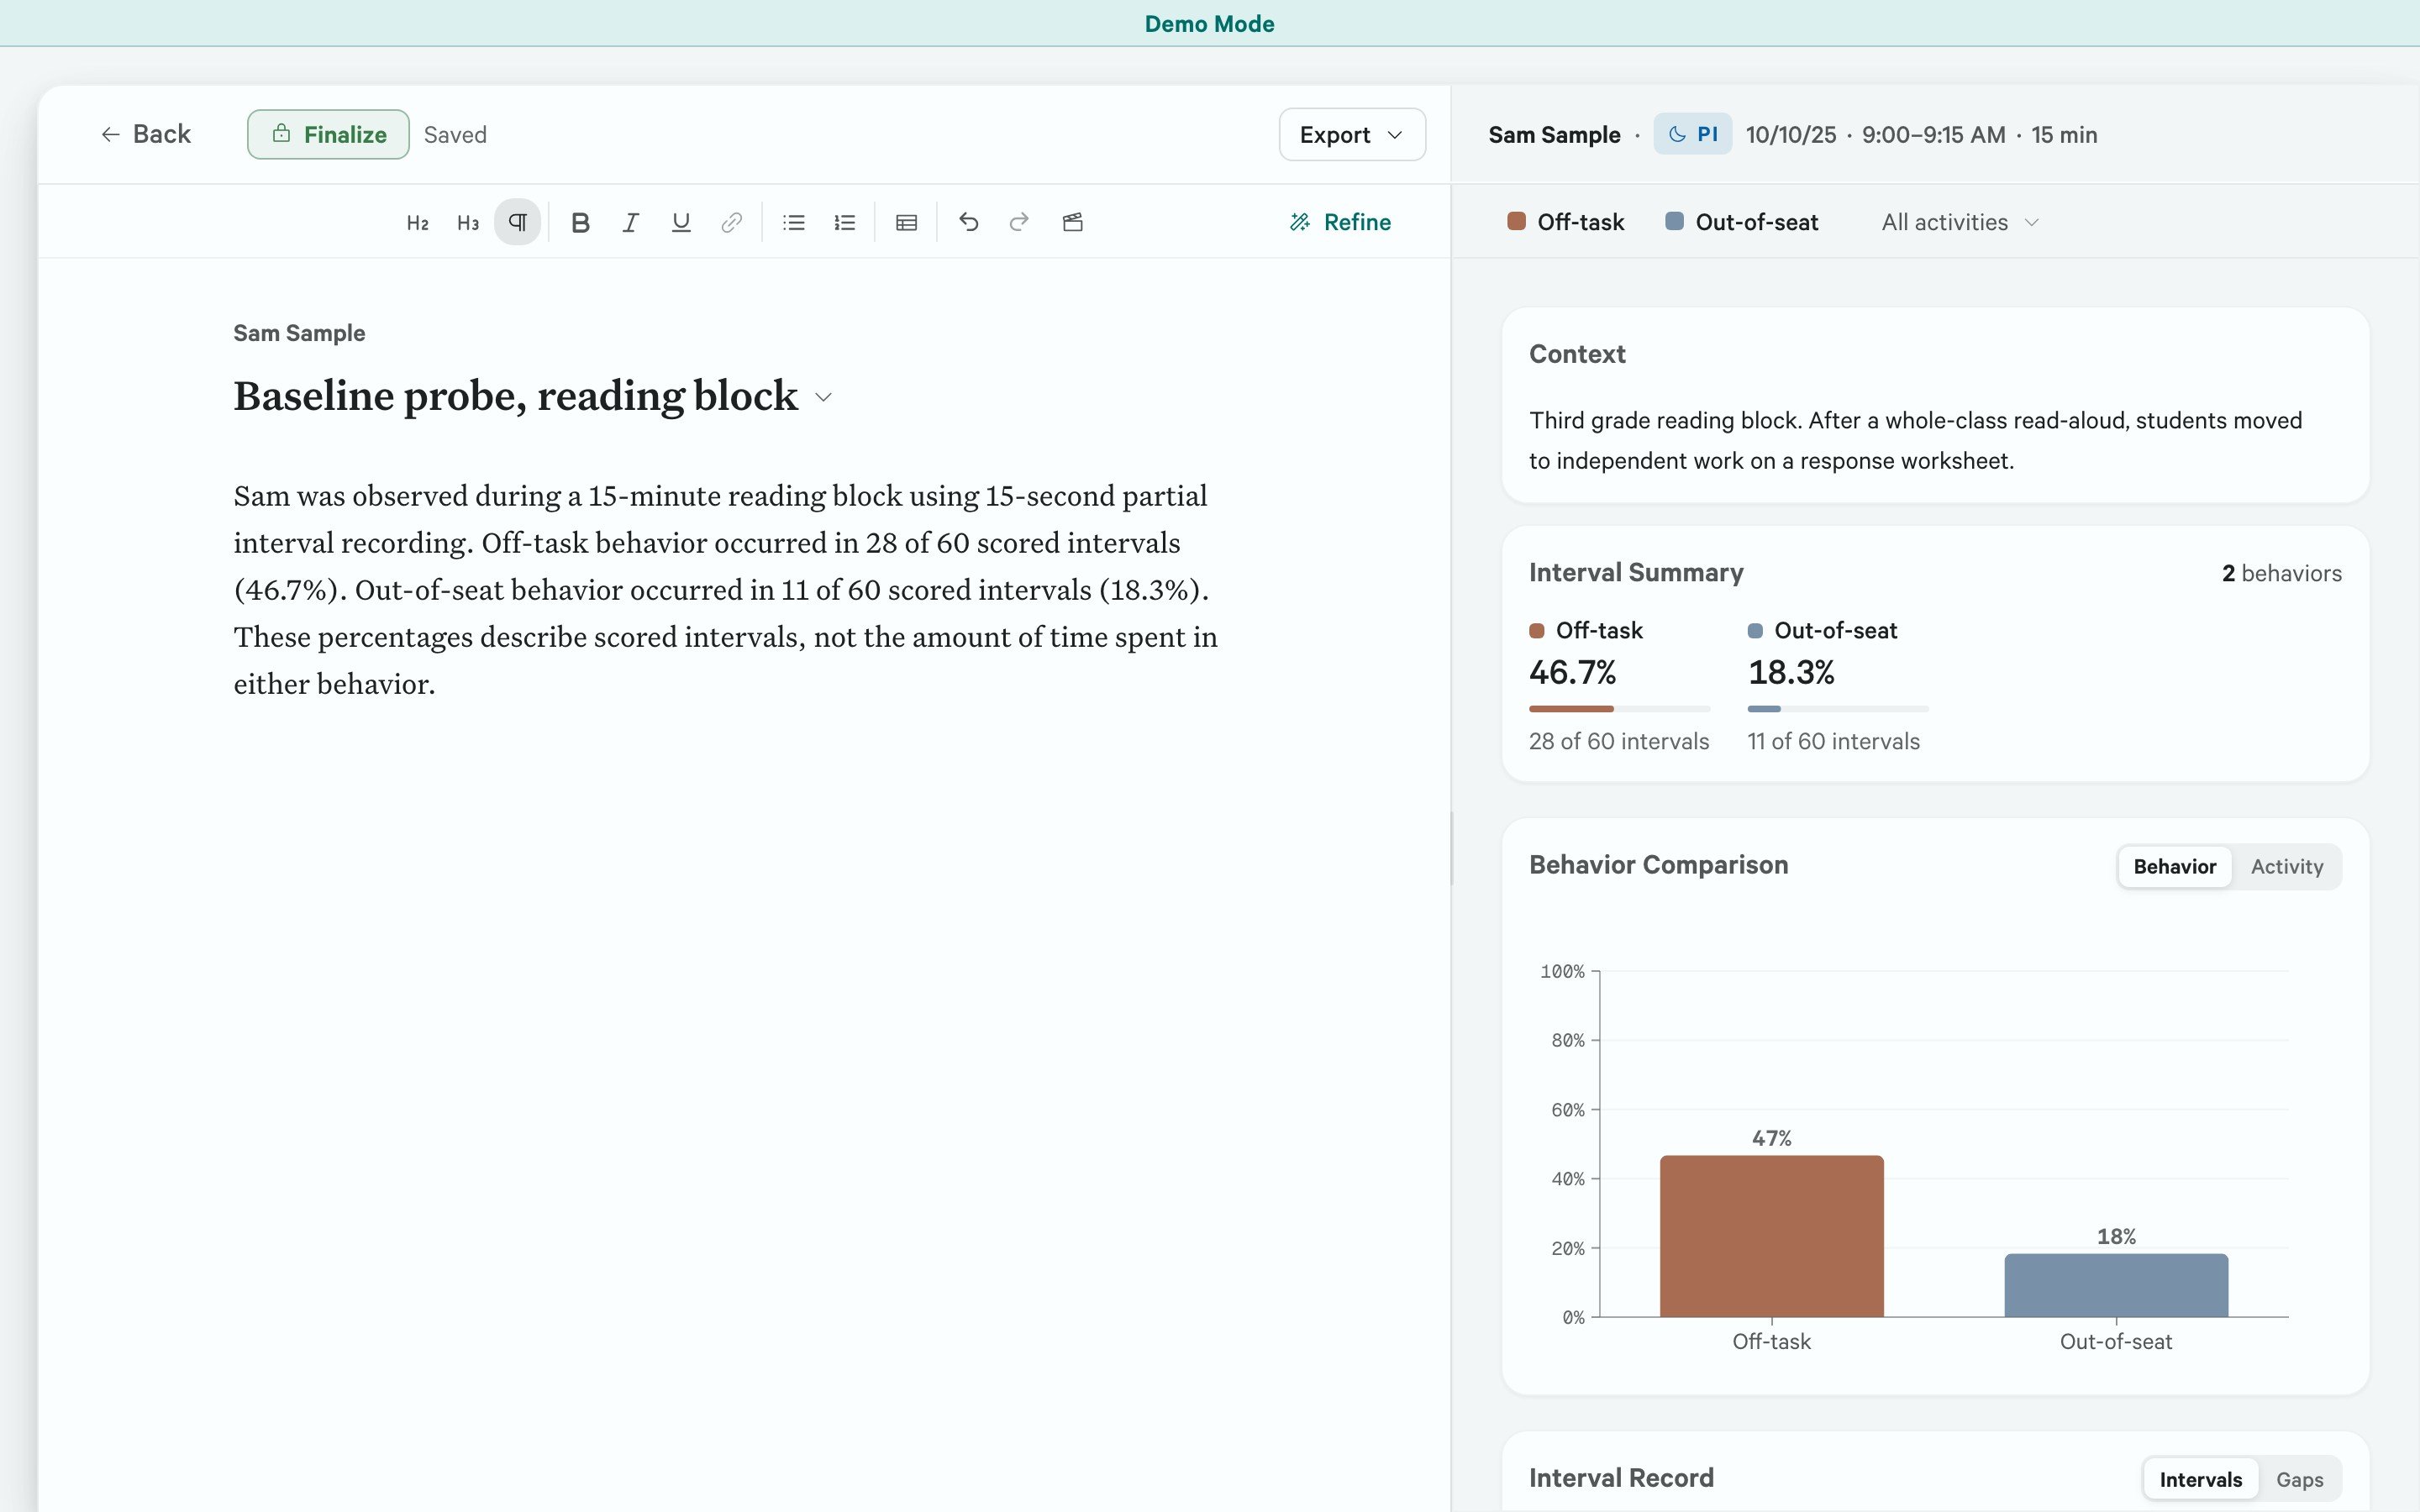Toggle italic formatting
Screen dimensions: 2420x1512
point(630,222)
